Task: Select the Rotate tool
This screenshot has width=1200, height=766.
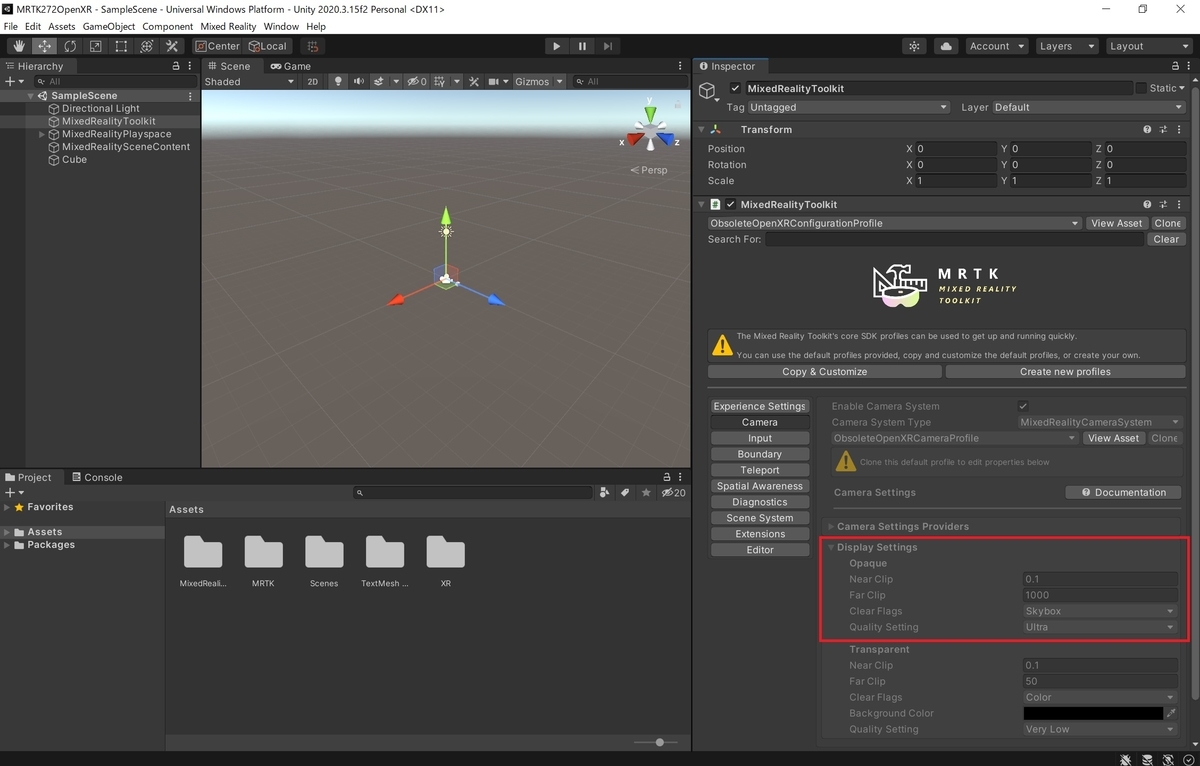Action: (x=70, y=46)
